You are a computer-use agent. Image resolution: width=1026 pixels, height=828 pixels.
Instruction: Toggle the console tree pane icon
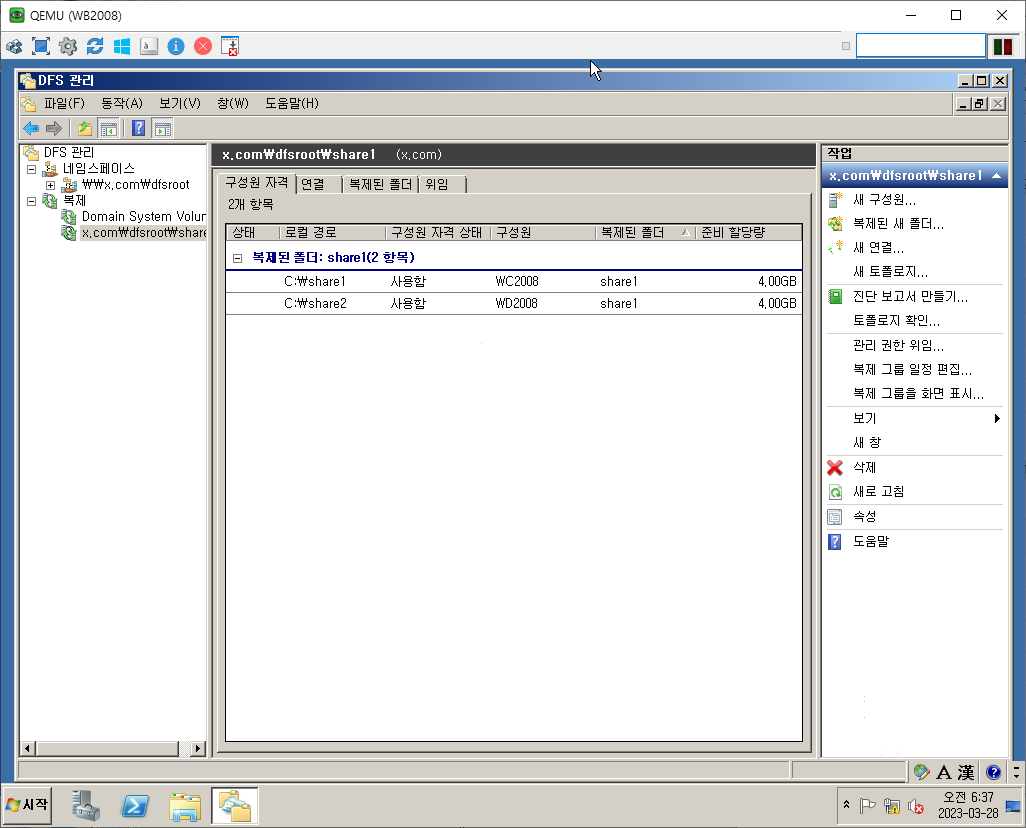click(x=109, y=128)
